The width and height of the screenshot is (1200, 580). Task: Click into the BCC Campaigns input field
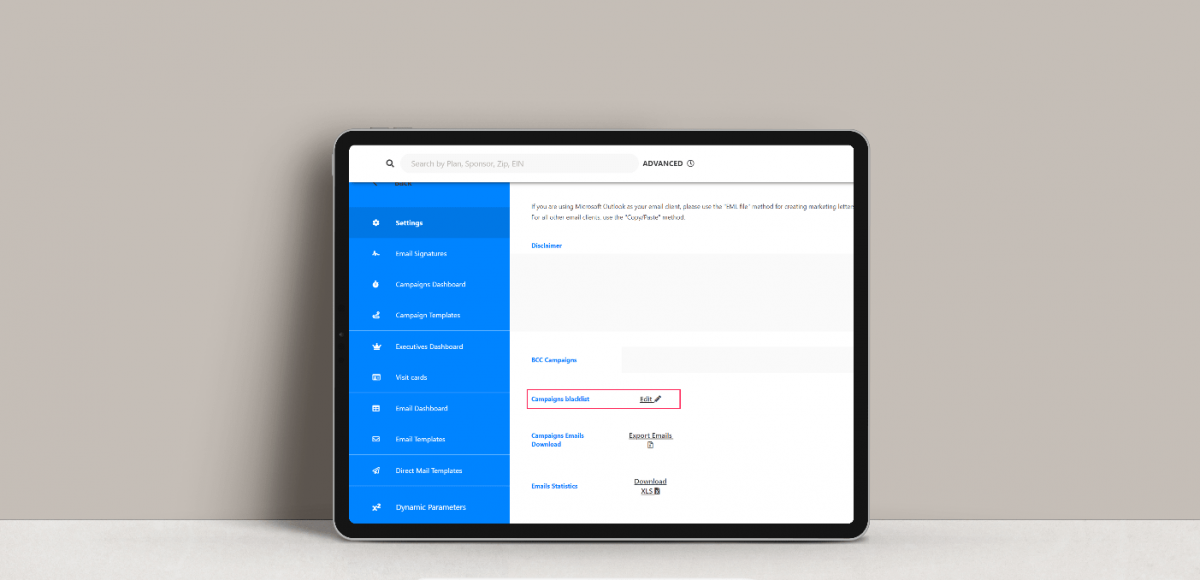pyautogui.click(x=736, y=360)
